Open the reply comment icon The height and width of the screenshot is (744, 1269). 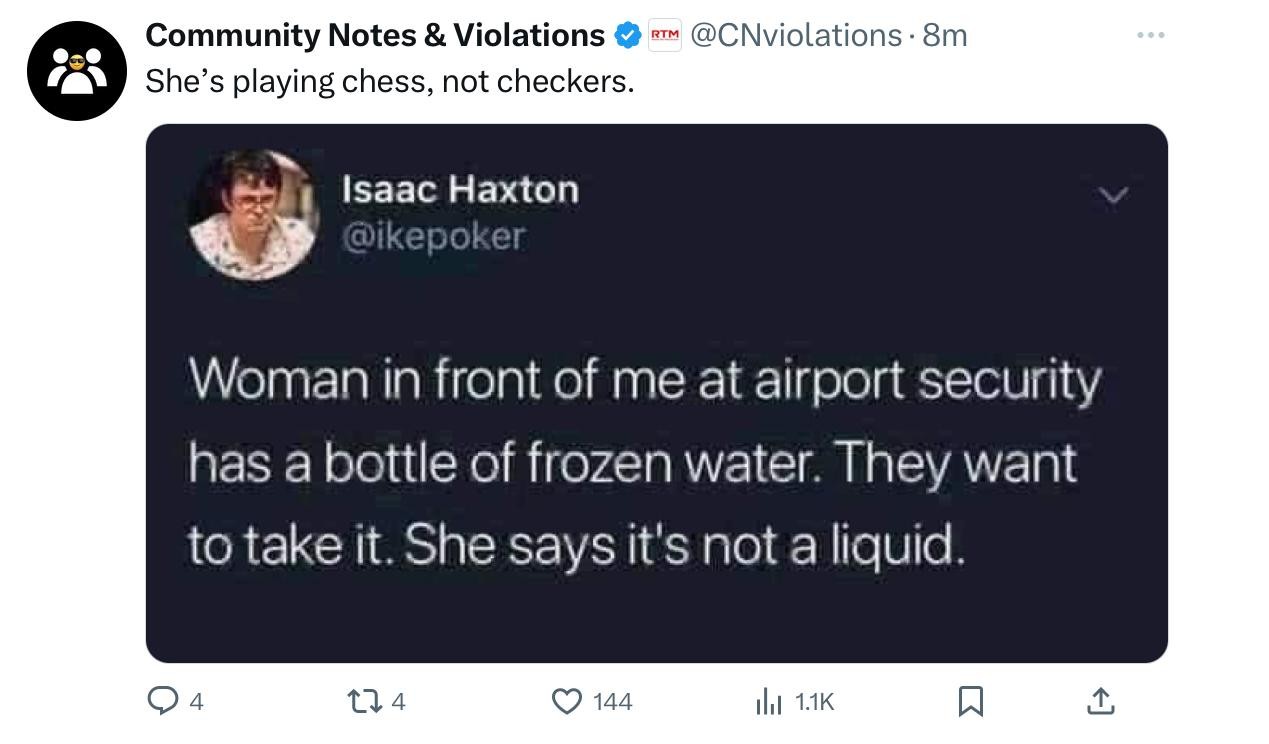click(162, 702)
